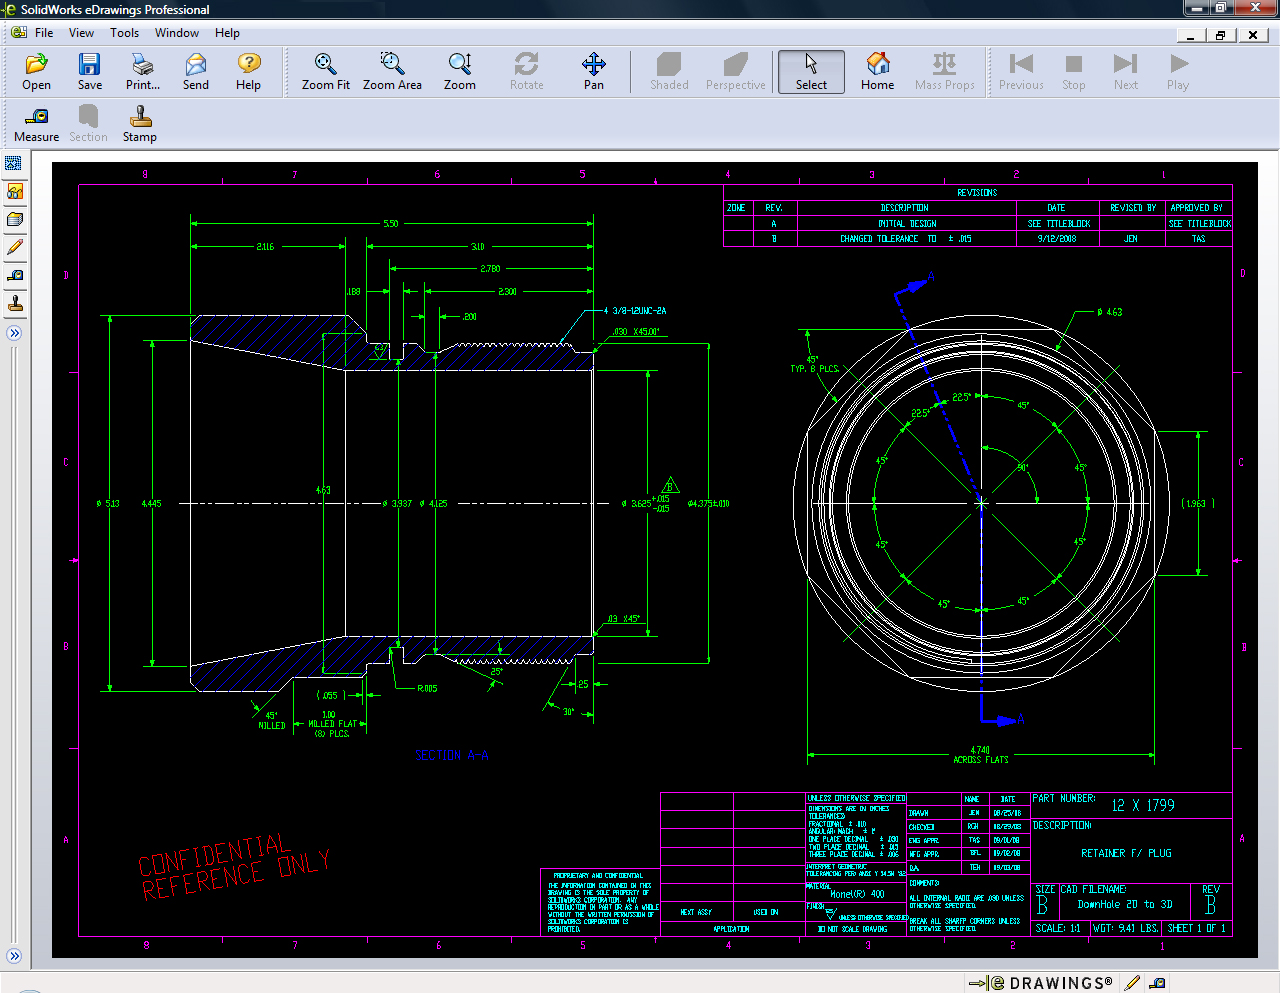Expand the left sidebar with the double-chevron

pyautogui.click(x=14, y=333)
